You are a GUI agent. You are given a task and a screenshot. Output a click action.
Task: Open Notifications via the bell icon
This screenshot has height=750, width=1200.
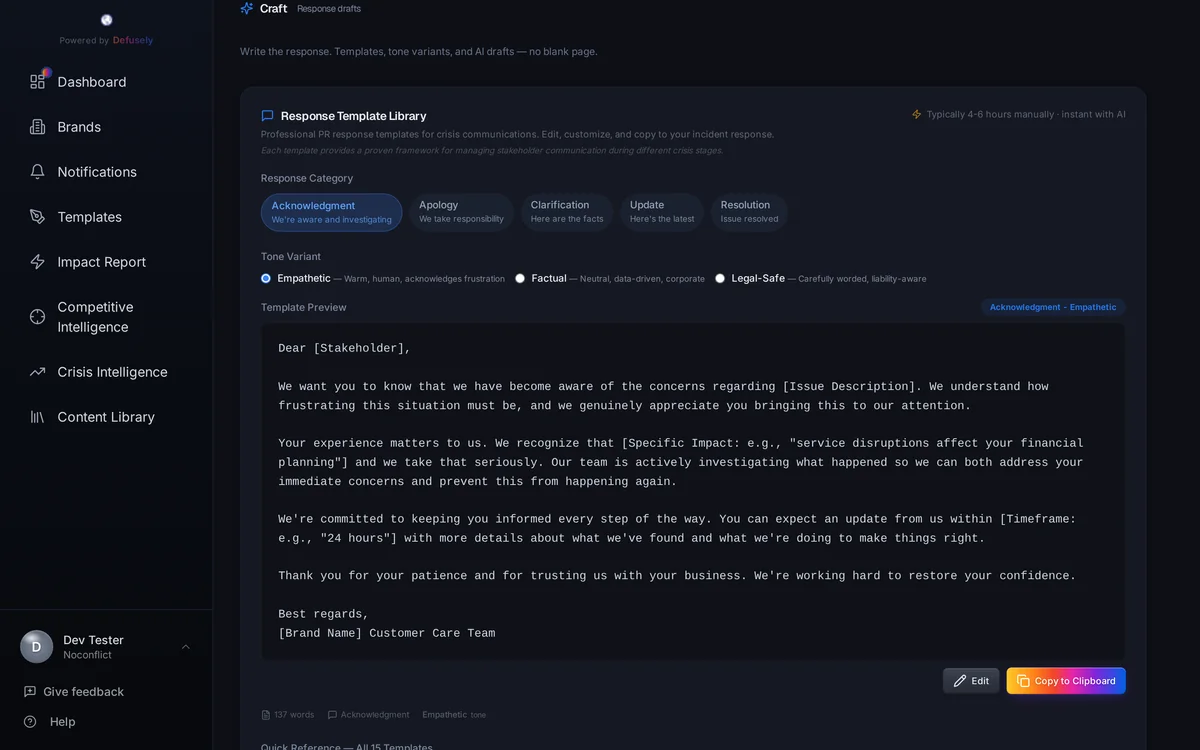[x=38, y=171]
